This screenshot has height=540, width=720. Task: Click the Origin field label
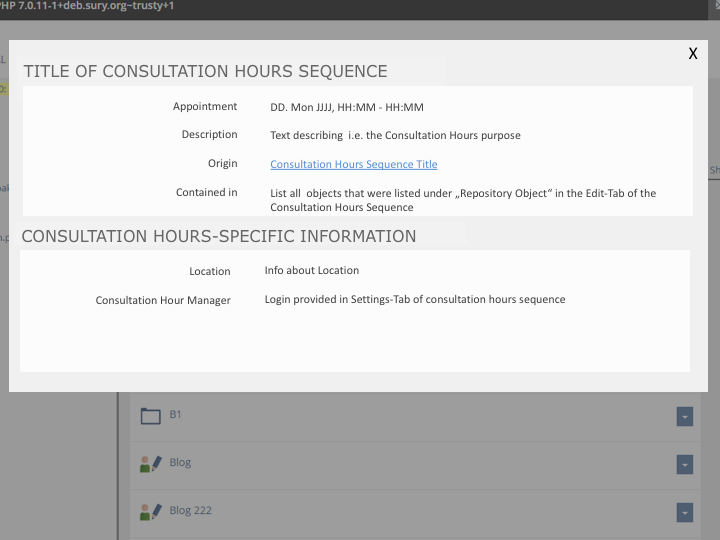click(x=223, y=163)
